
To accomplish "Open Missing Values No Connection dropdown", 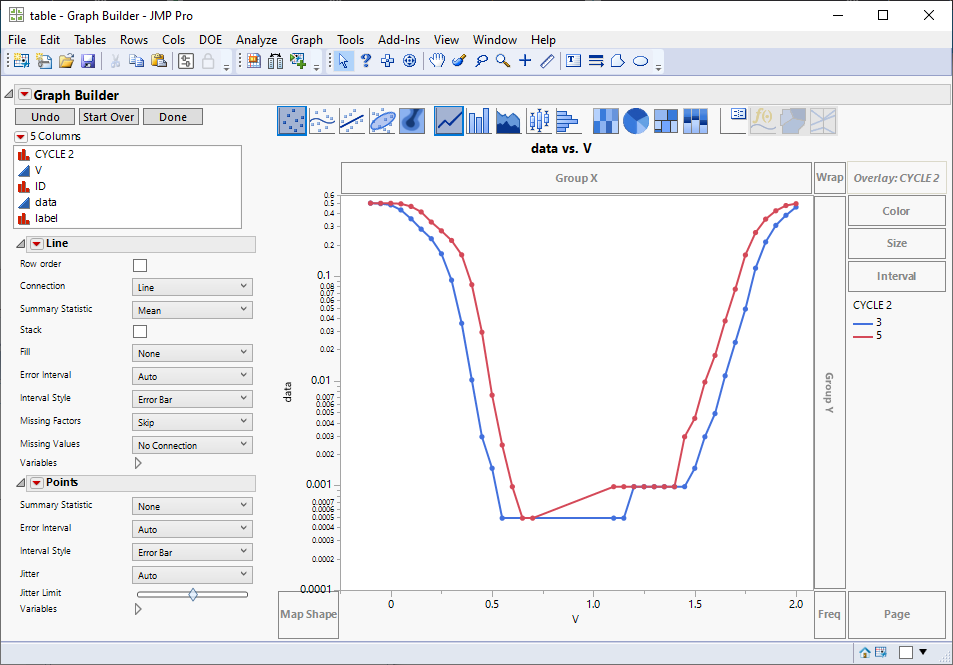I will click(x=192, y=445).
